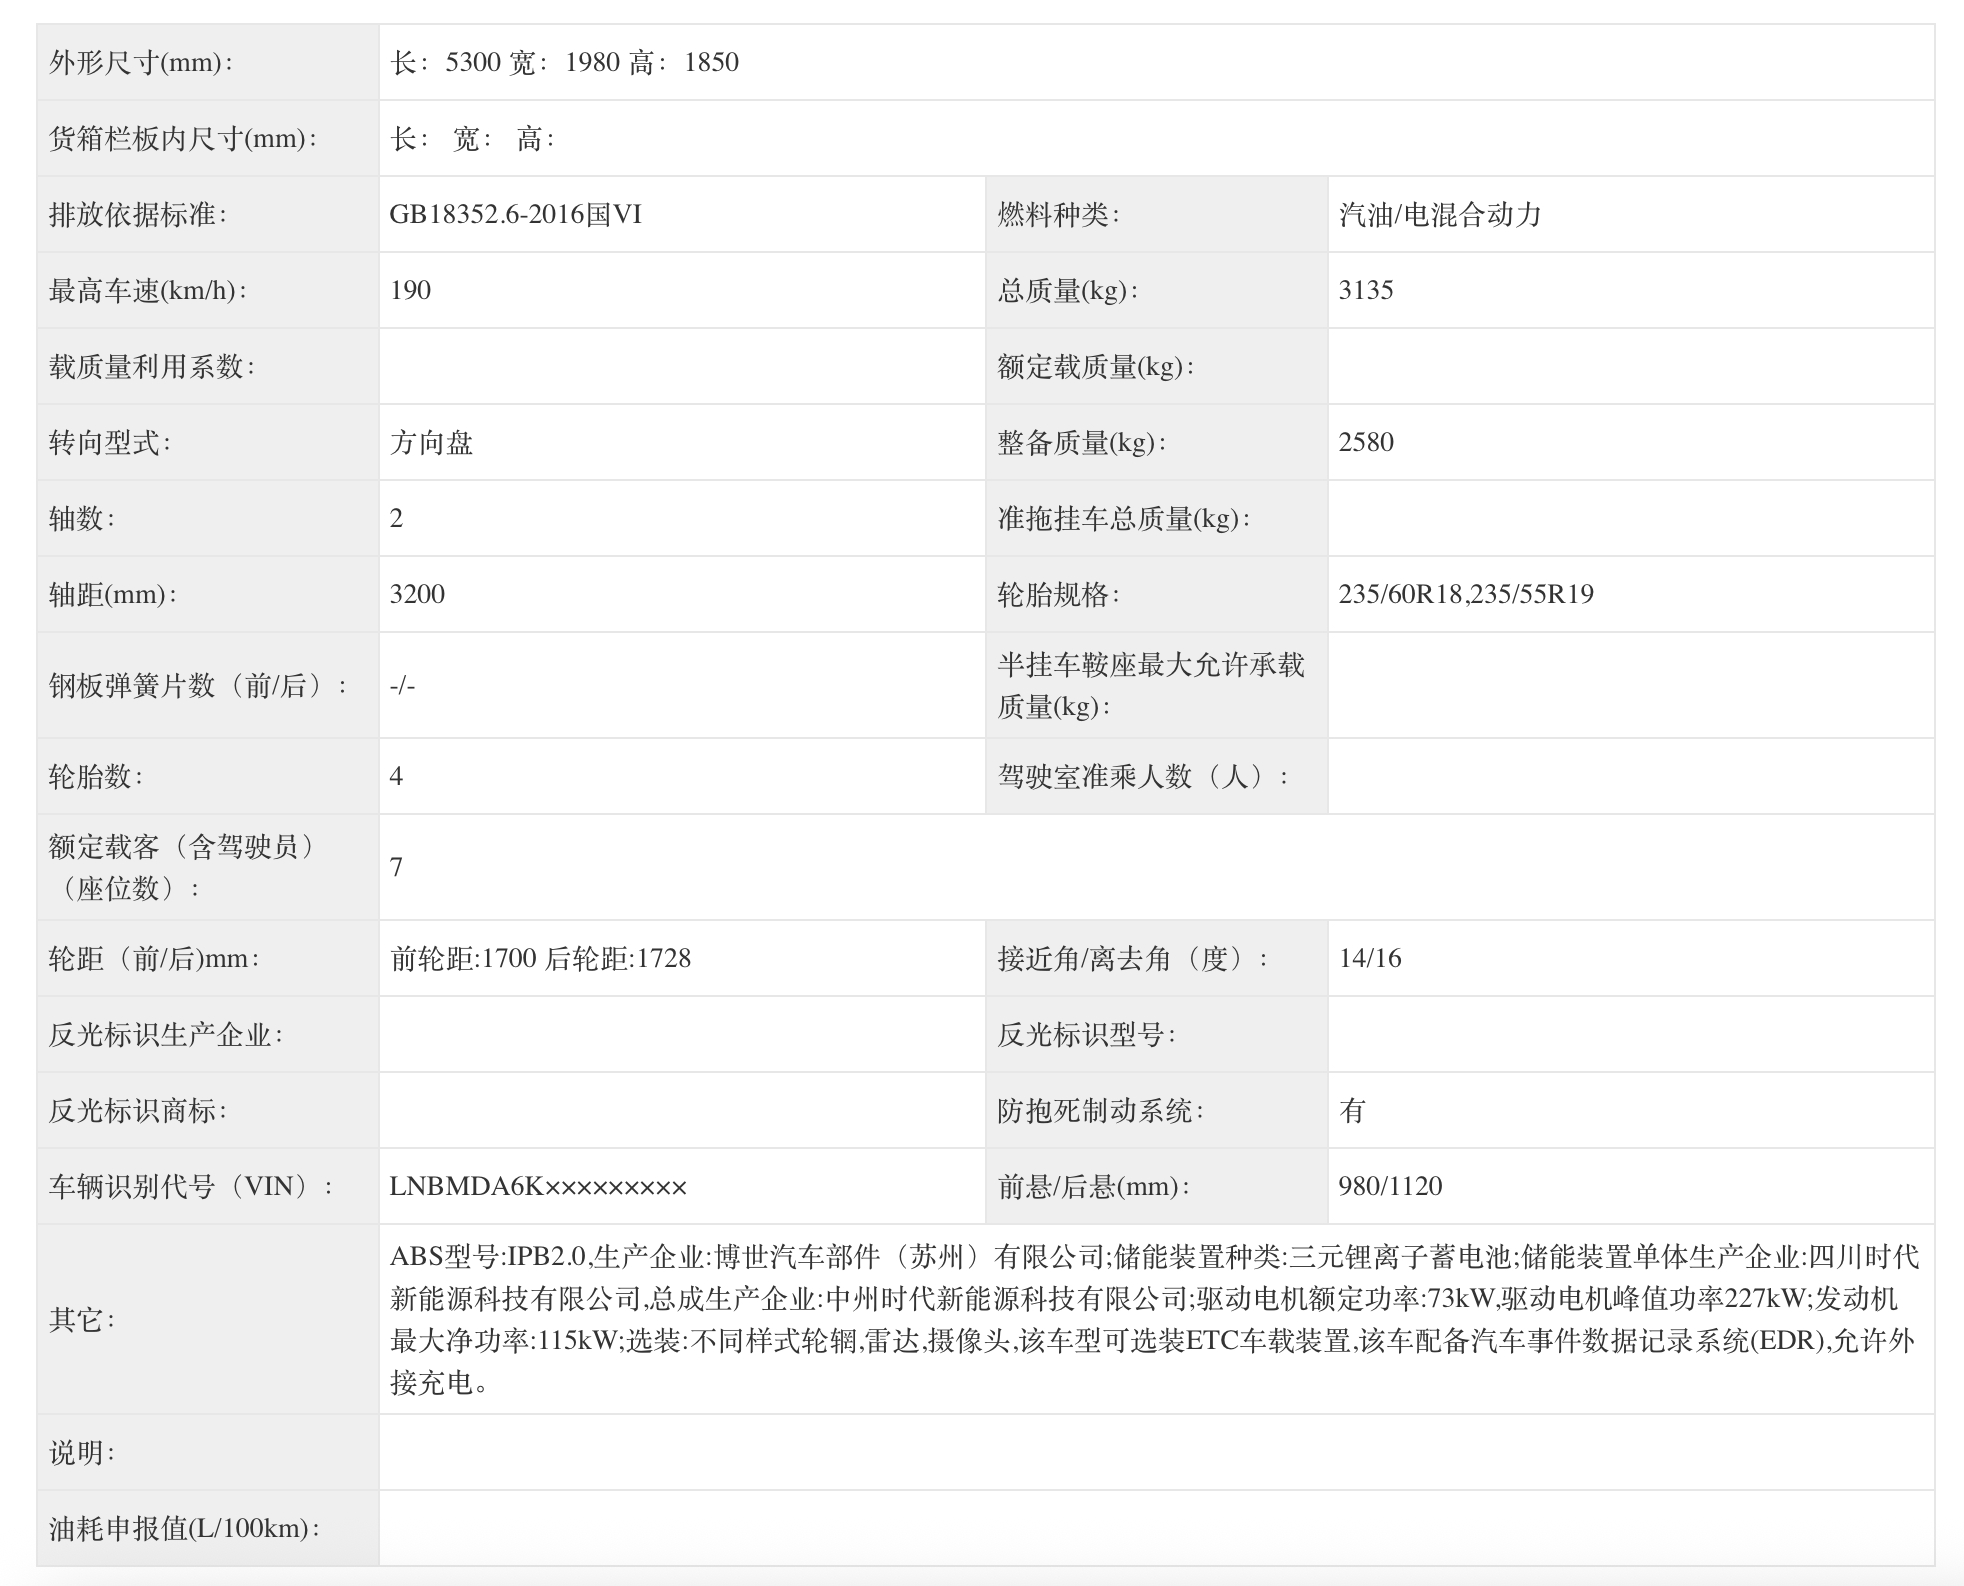Screen dimensions: 1964x1586
Task: Click the wheelbase value 3200
Action: coord(417,595)
